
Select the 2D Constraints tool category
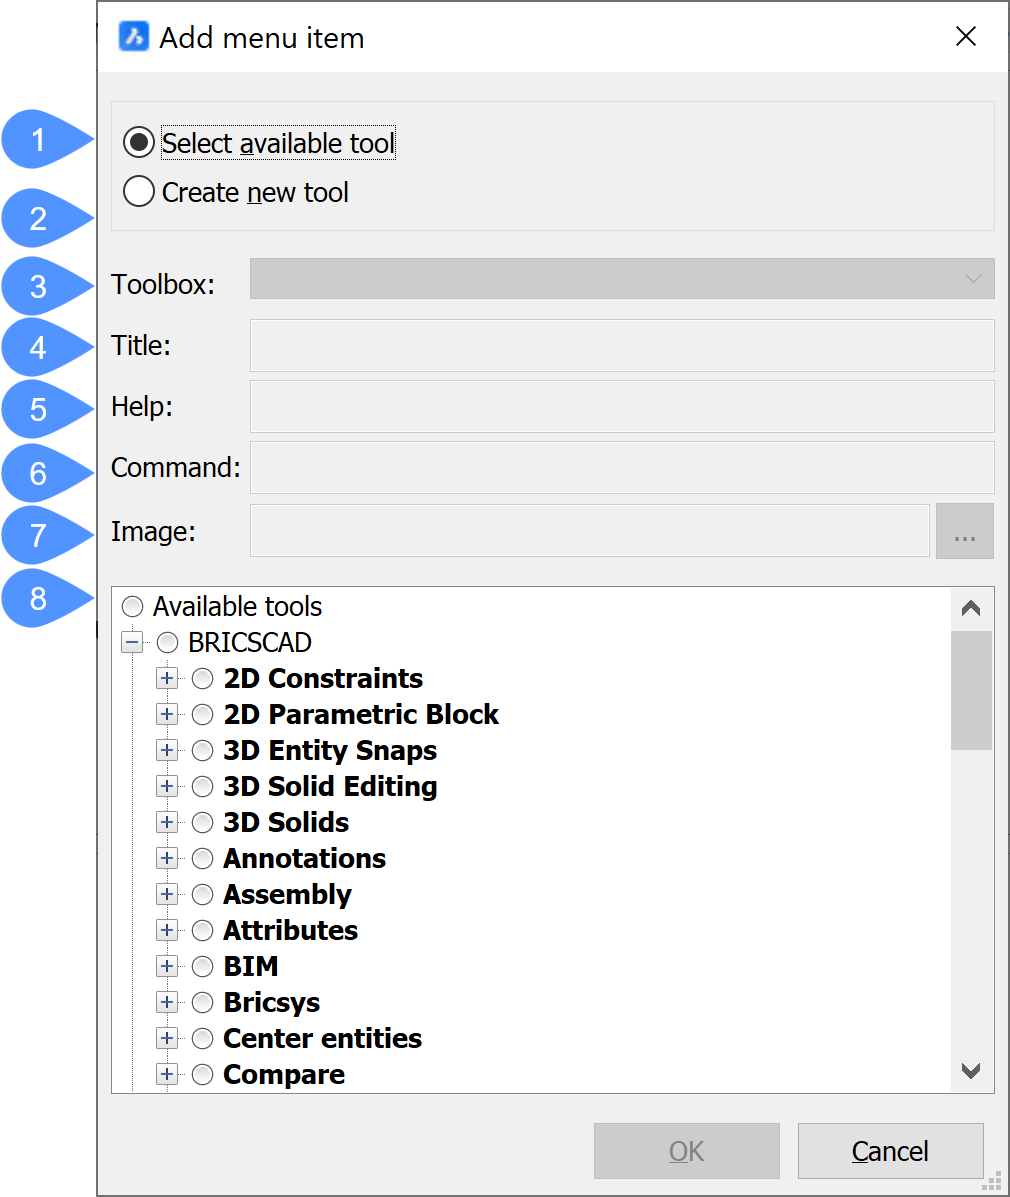pos(322,679)
